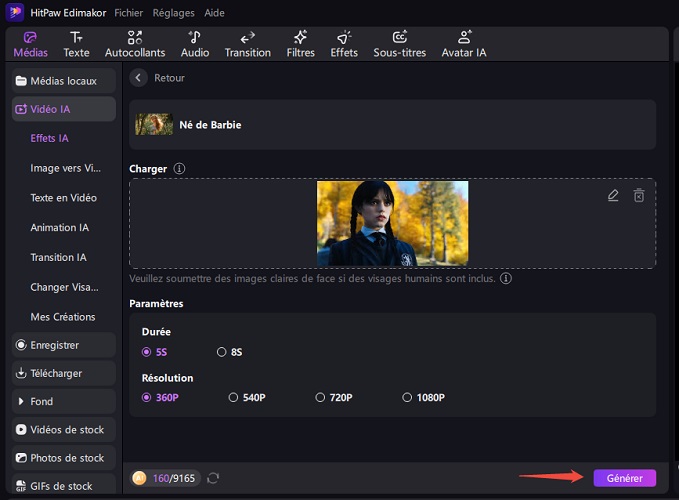Delete the uploaded image with trash icon

click(639, 196)
